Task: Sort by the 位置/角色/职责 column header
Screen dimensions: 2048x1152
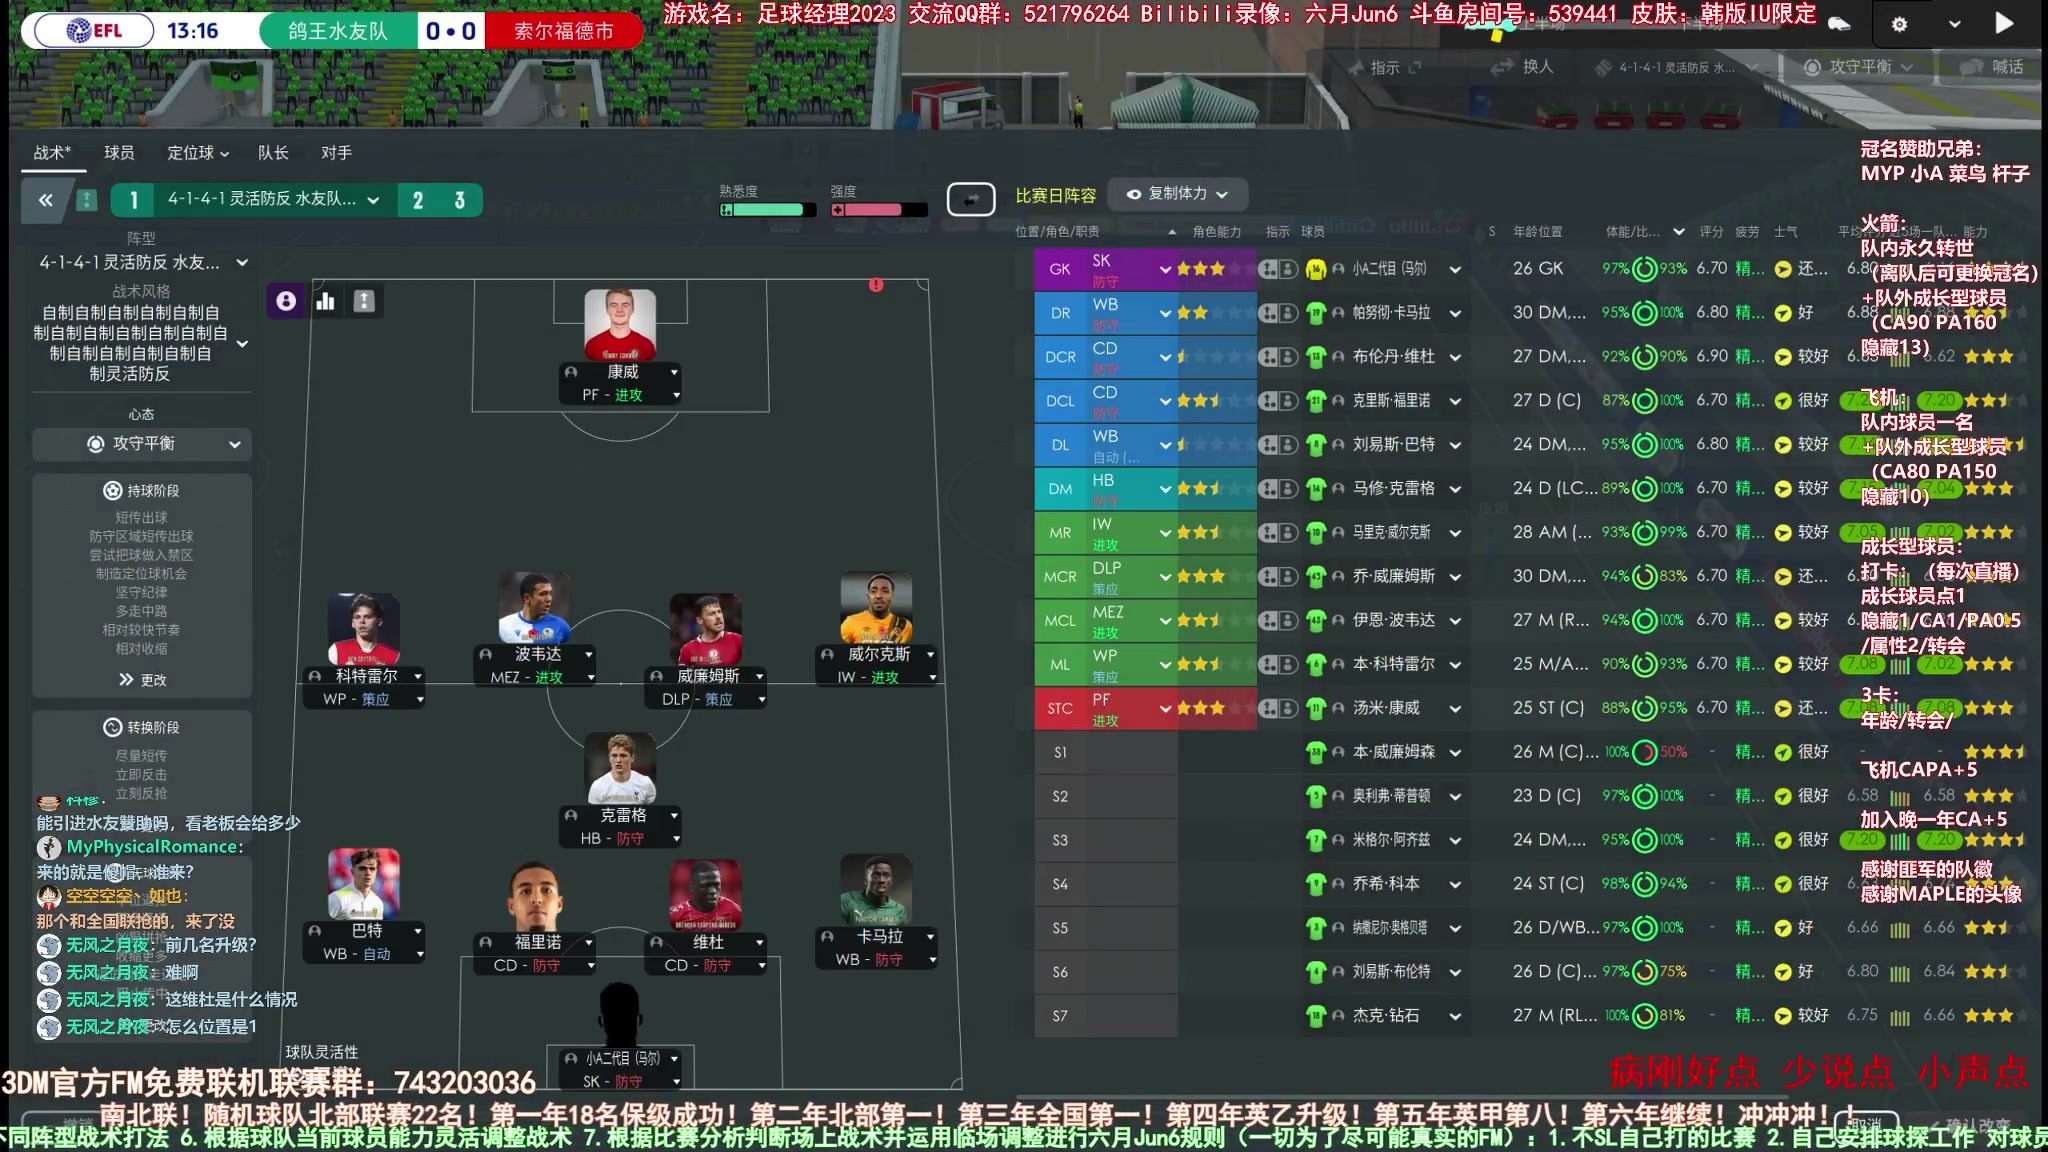Action: pyautogui.click(x=1057, y=232)
